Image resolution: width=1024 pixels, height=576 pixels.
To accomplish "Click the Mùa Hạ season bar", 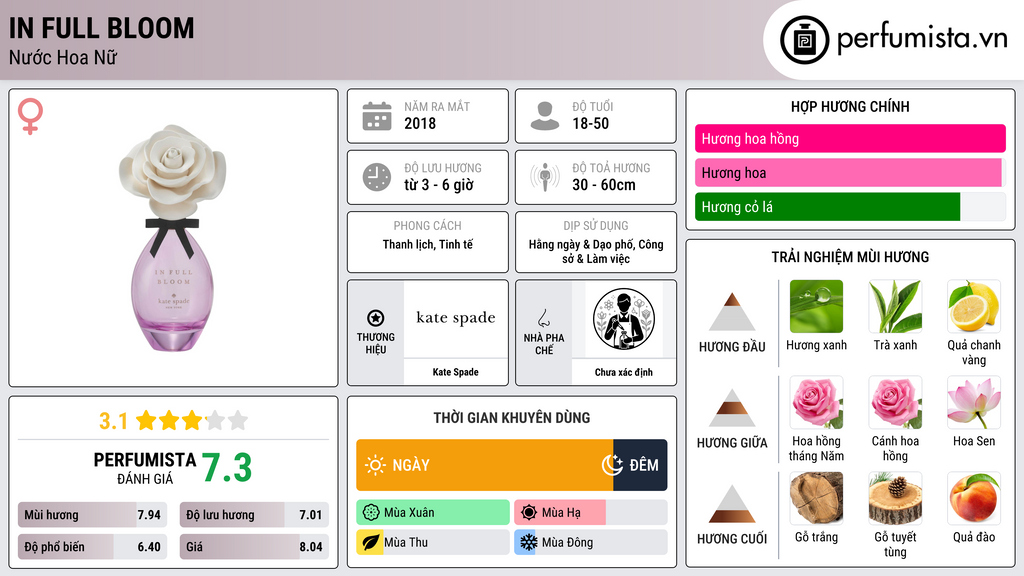I will point(590,513).
